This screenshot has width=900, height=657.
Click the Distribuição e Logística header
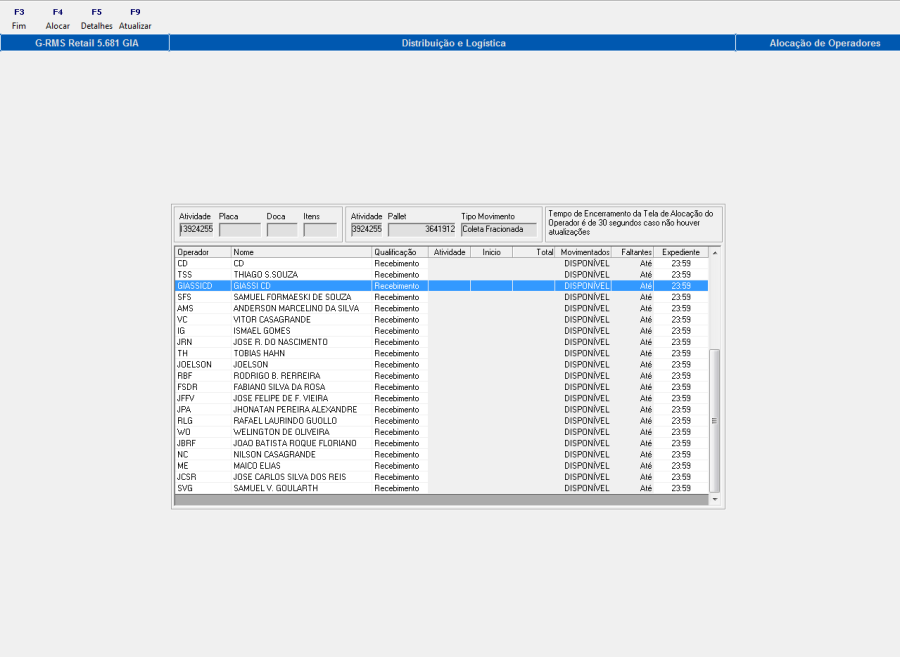453,43
